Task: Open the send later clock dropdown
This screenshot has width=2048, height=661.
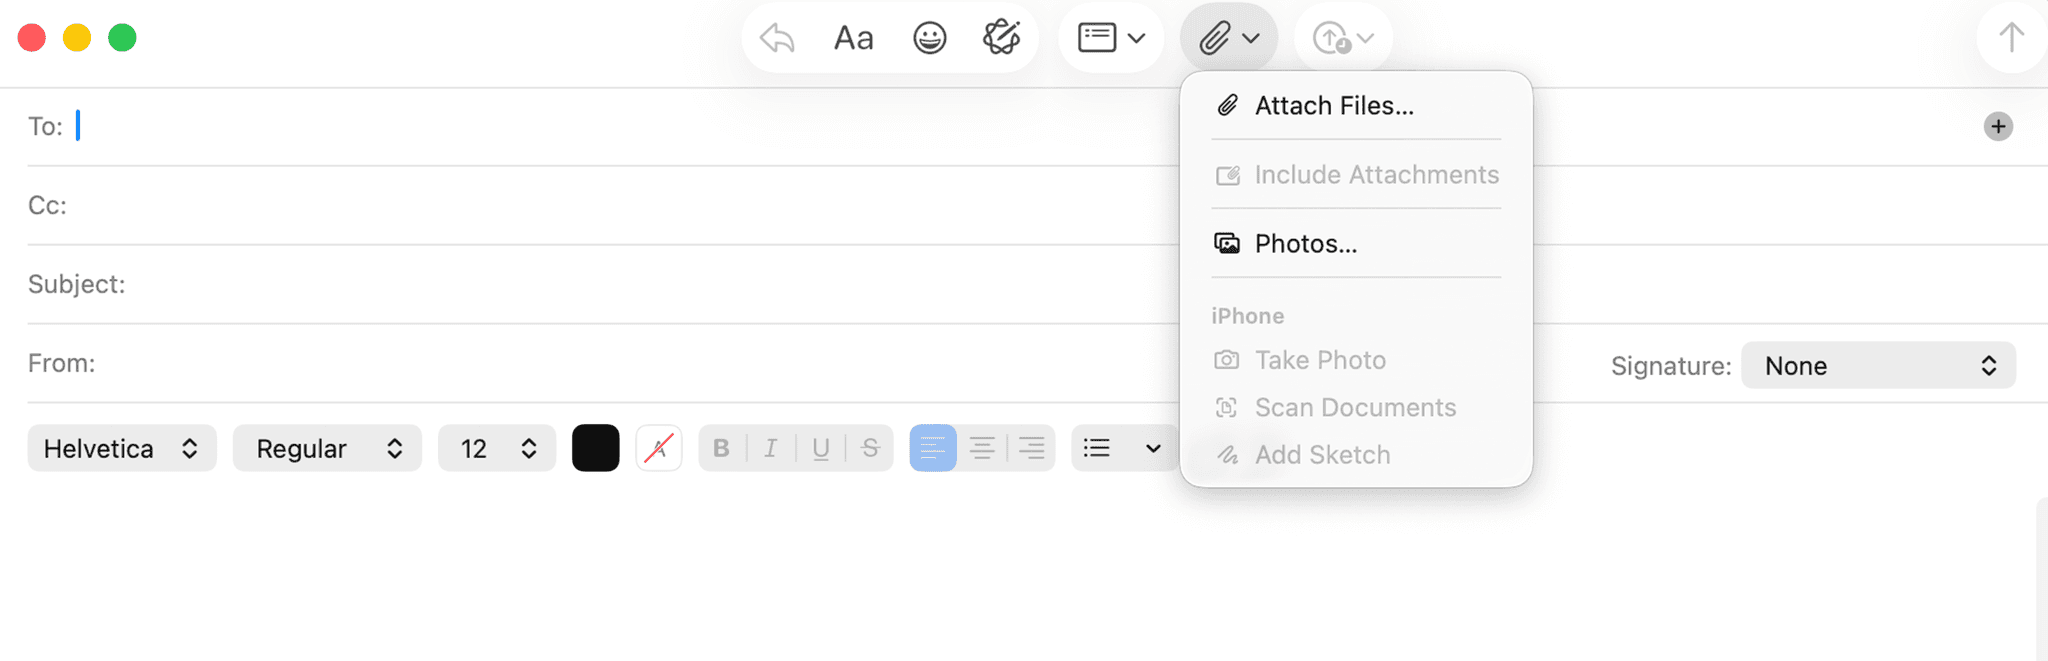Action: (1343, 38)
